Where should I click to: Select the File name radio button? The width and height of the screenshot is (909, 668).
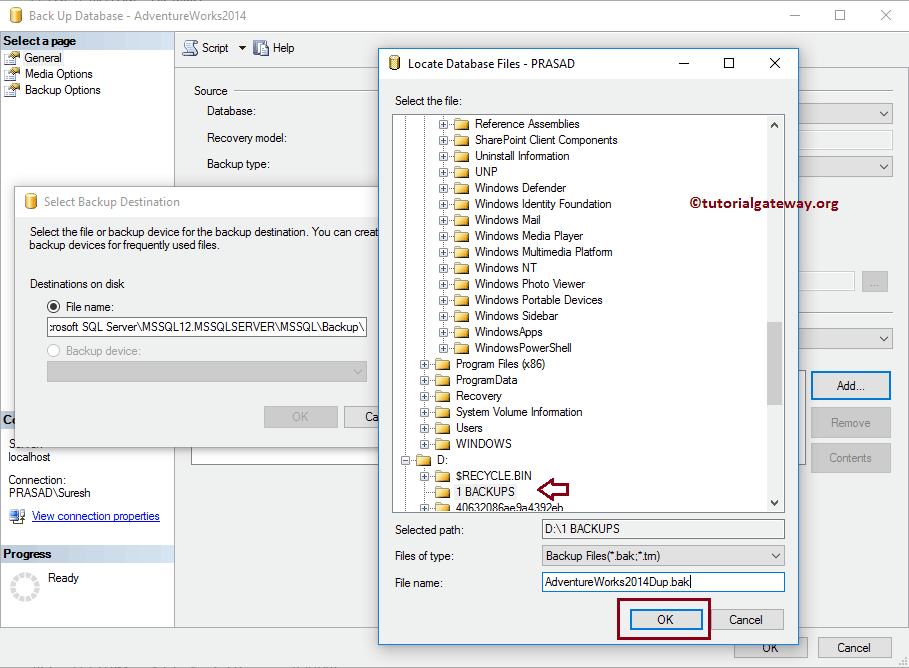[x=53, y=307]
